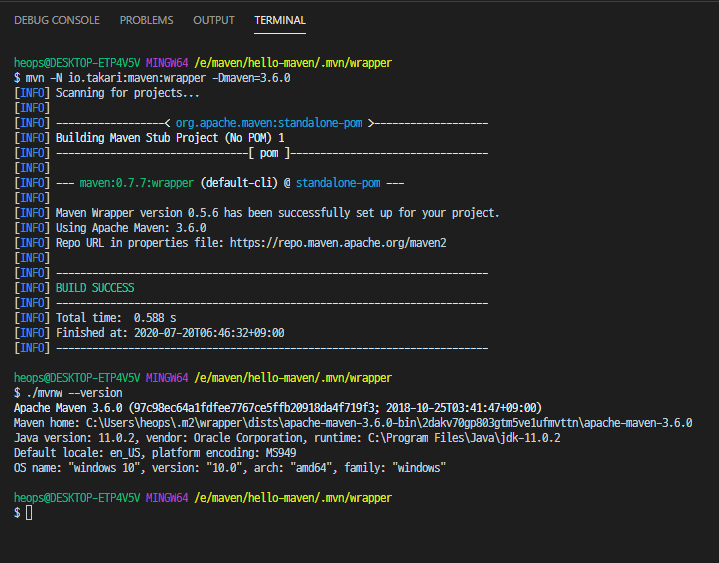Open the PROBLEMS tab
The width and height of the screenshot is (719, 563).
point(146,20)
